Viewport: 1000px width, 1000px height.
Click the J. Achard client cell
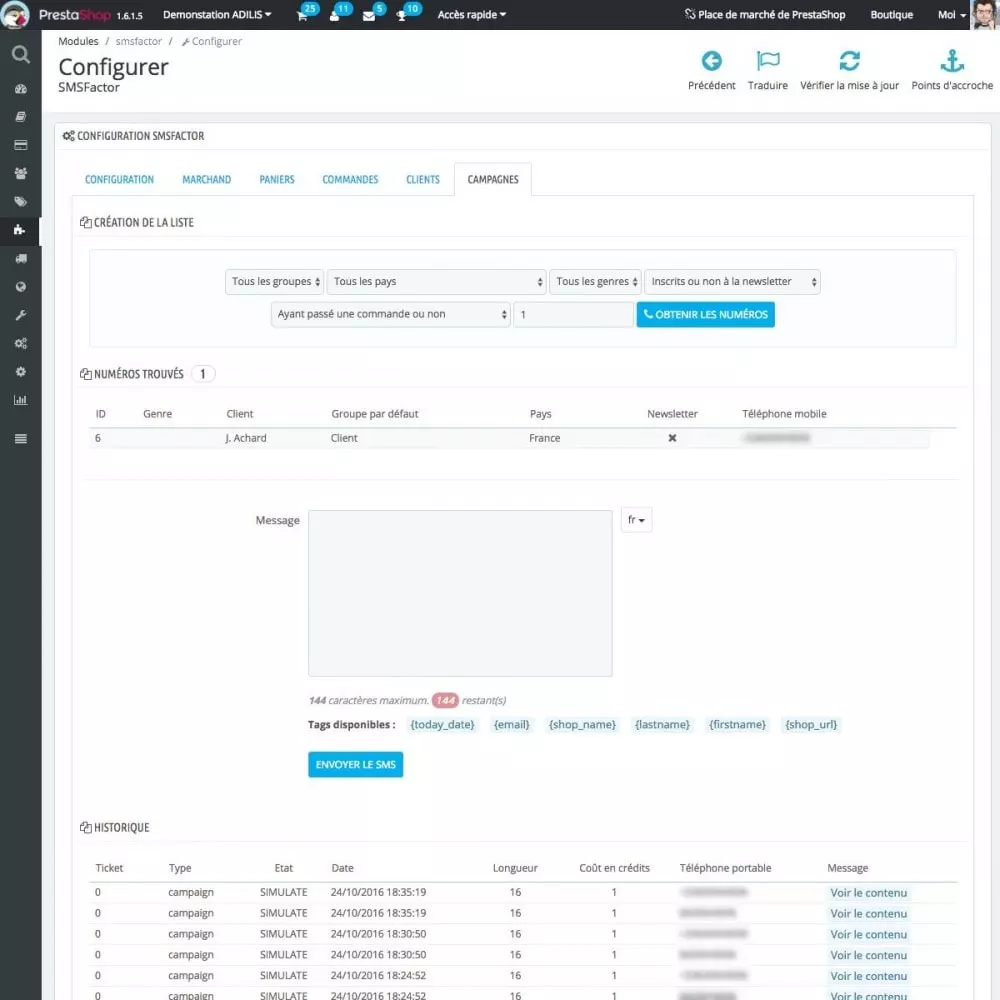246,438
